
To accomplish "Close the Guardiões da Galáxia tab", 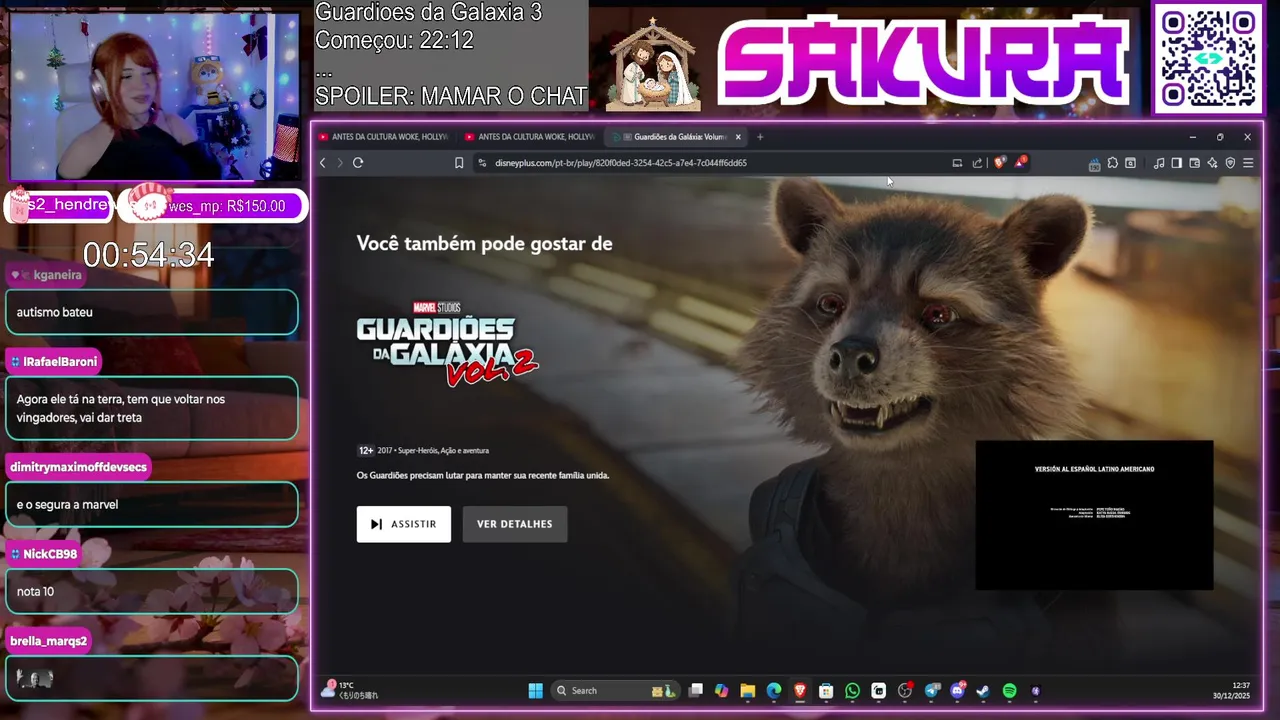I will pyautogui.click(x=738, y=137).
